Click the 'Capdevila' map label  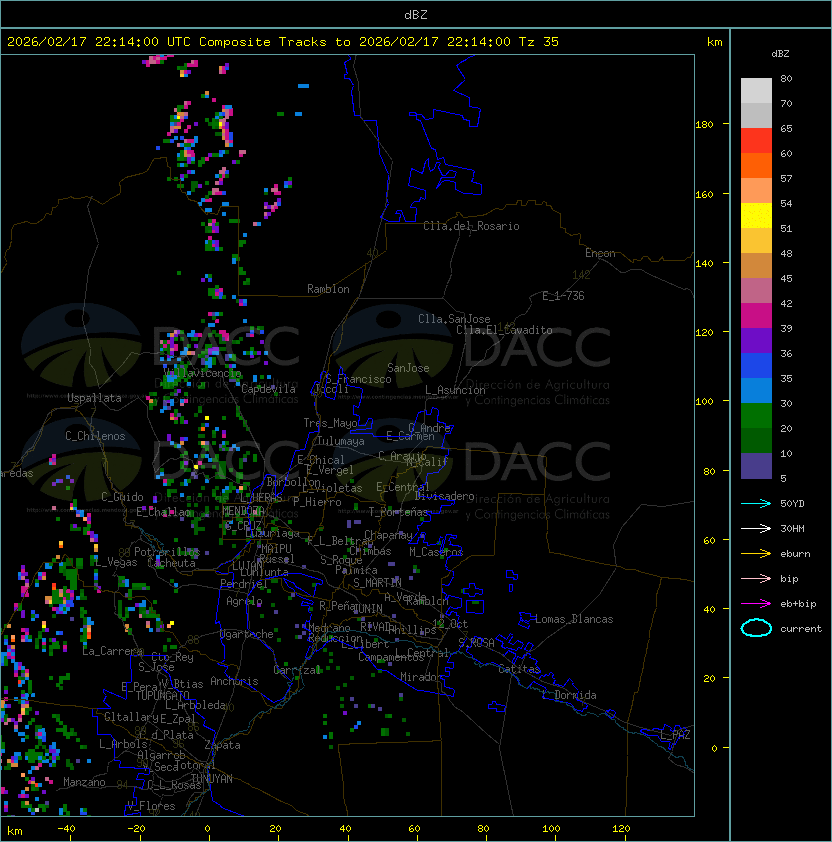click(268, 389)
